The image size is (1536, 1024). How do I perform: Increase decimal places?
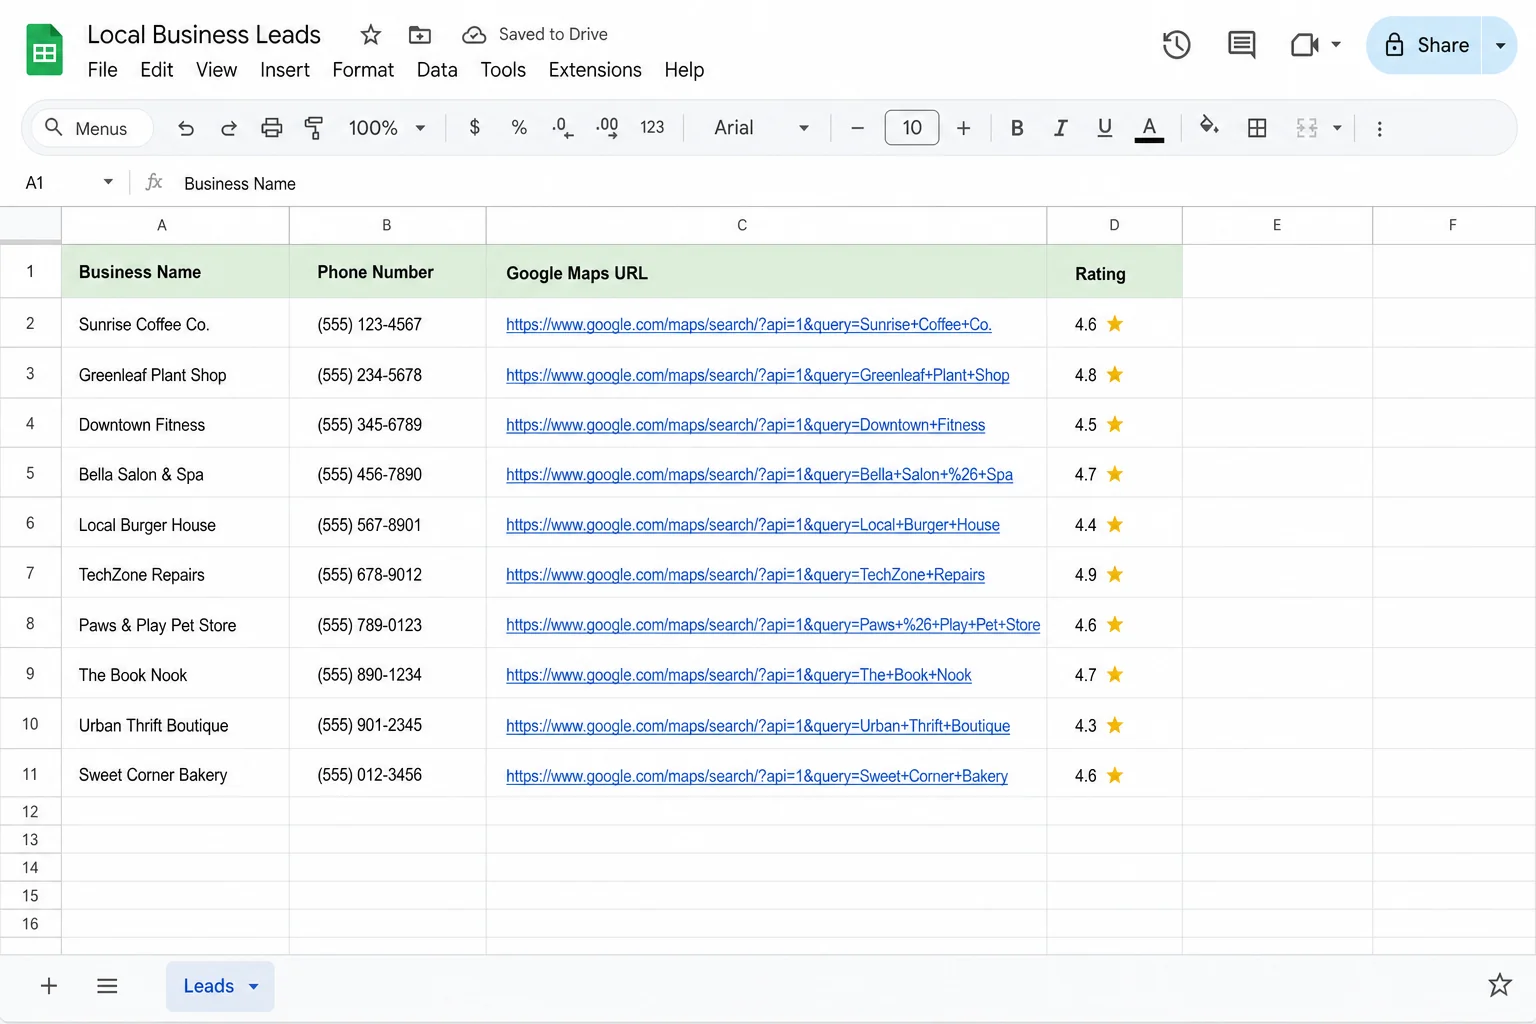pos(607,128)
